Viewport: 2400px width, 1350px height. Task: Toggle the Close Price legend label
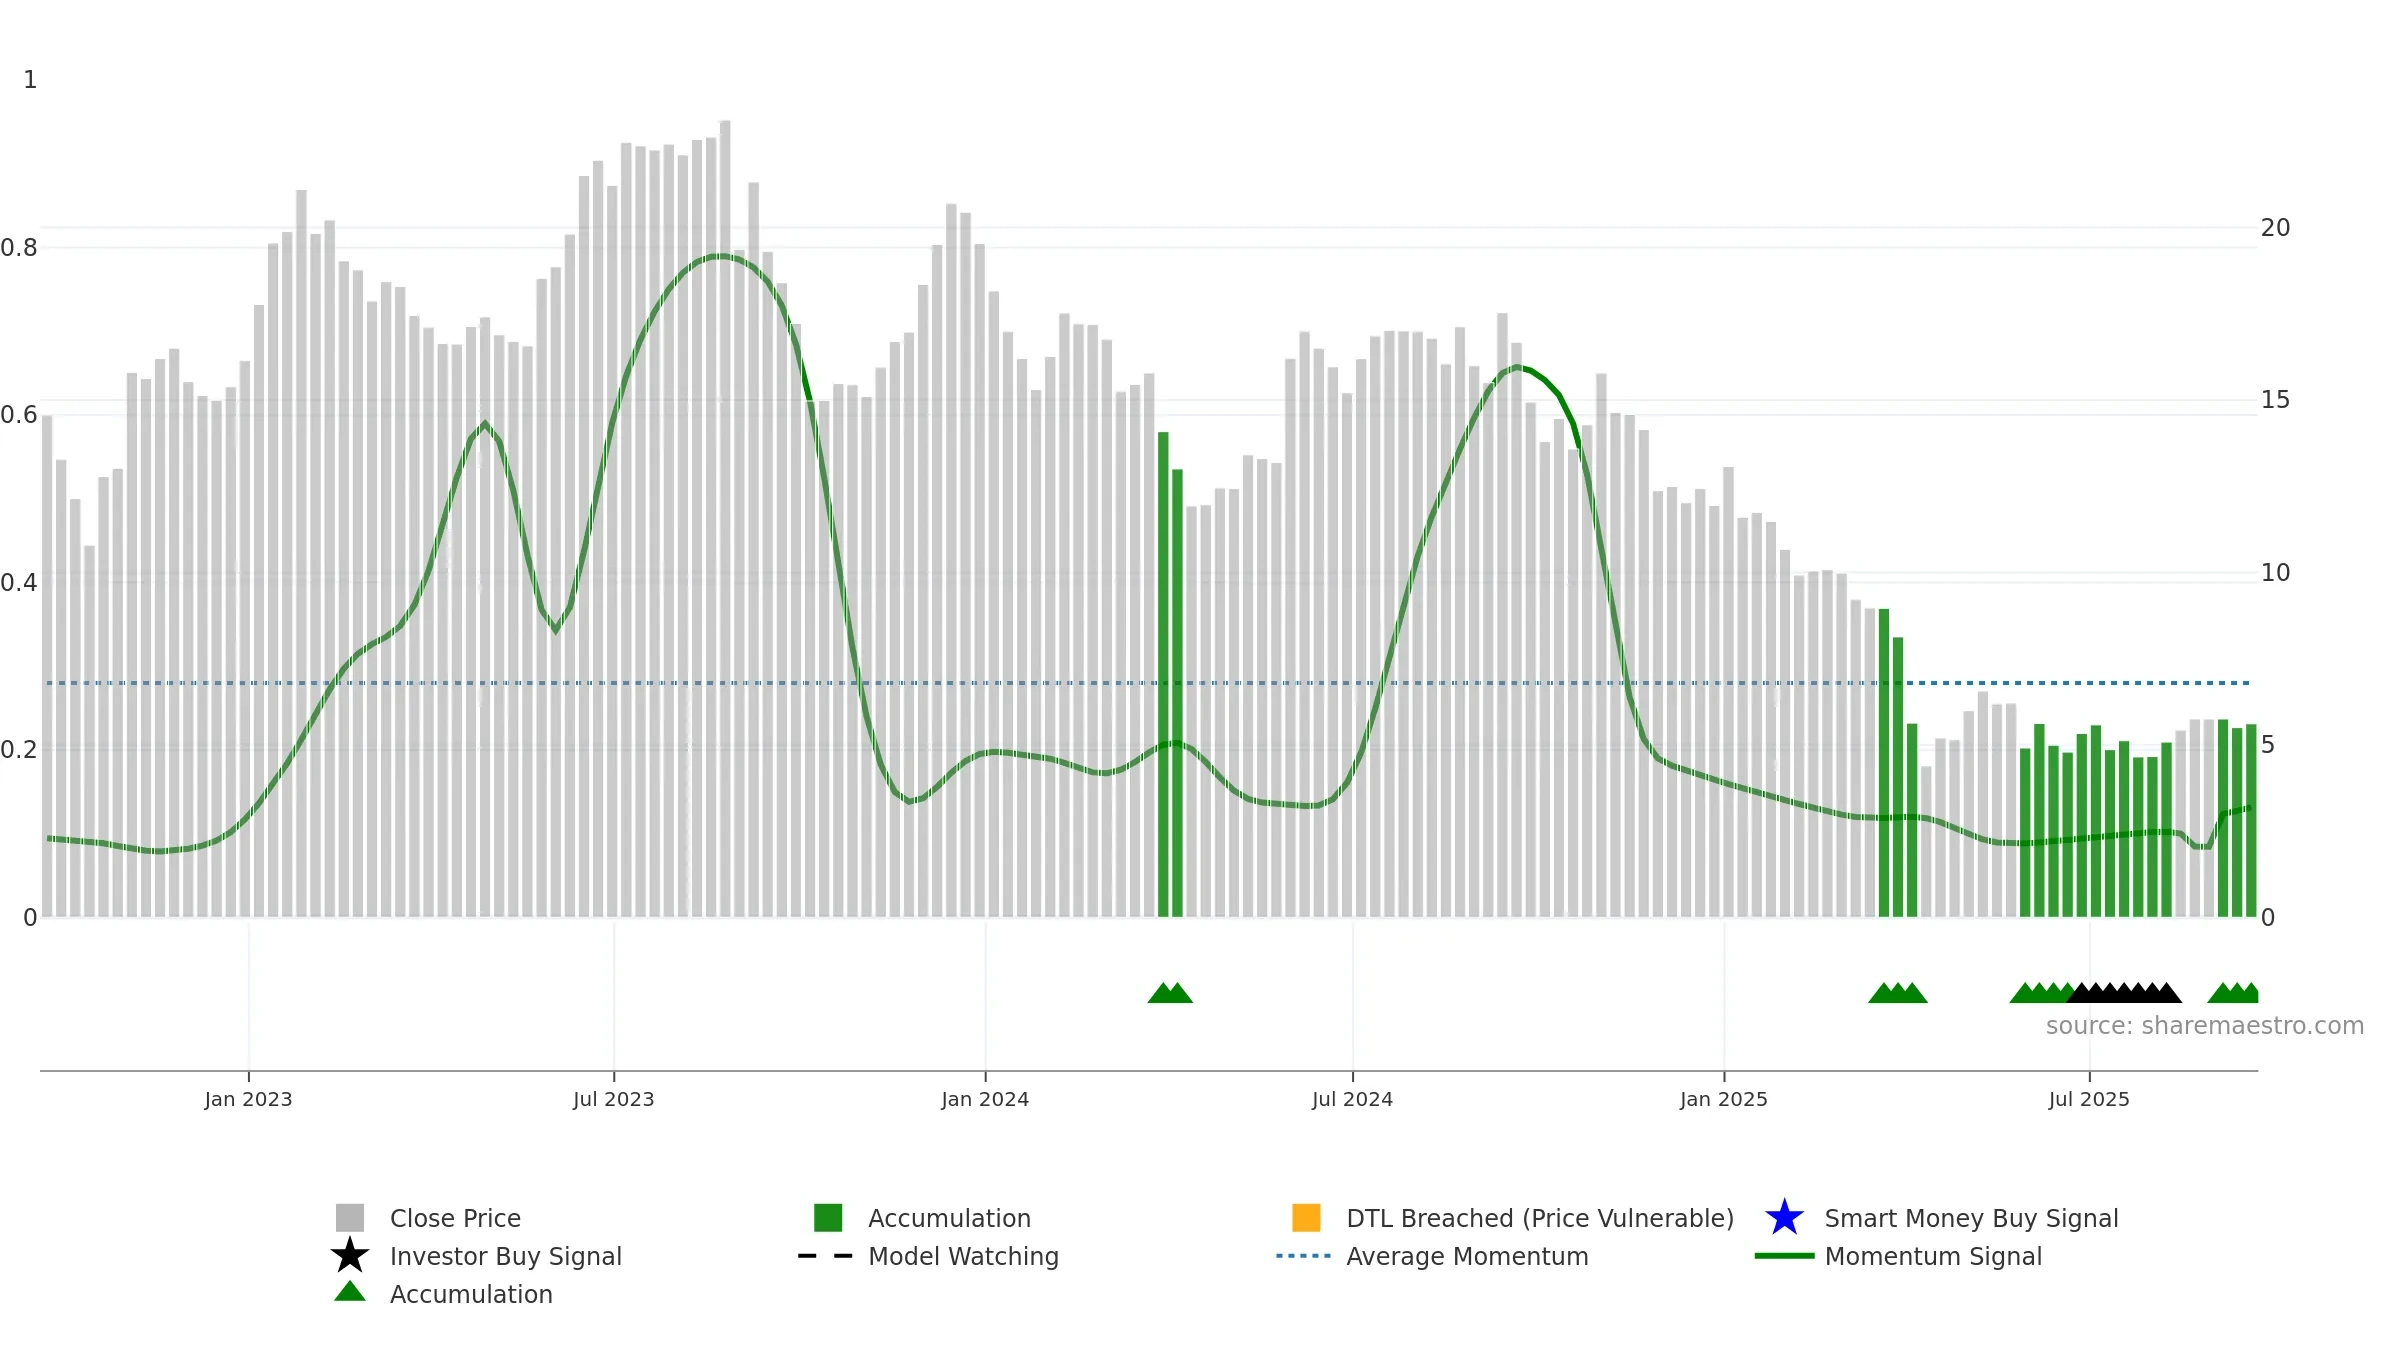point(455,1218)
